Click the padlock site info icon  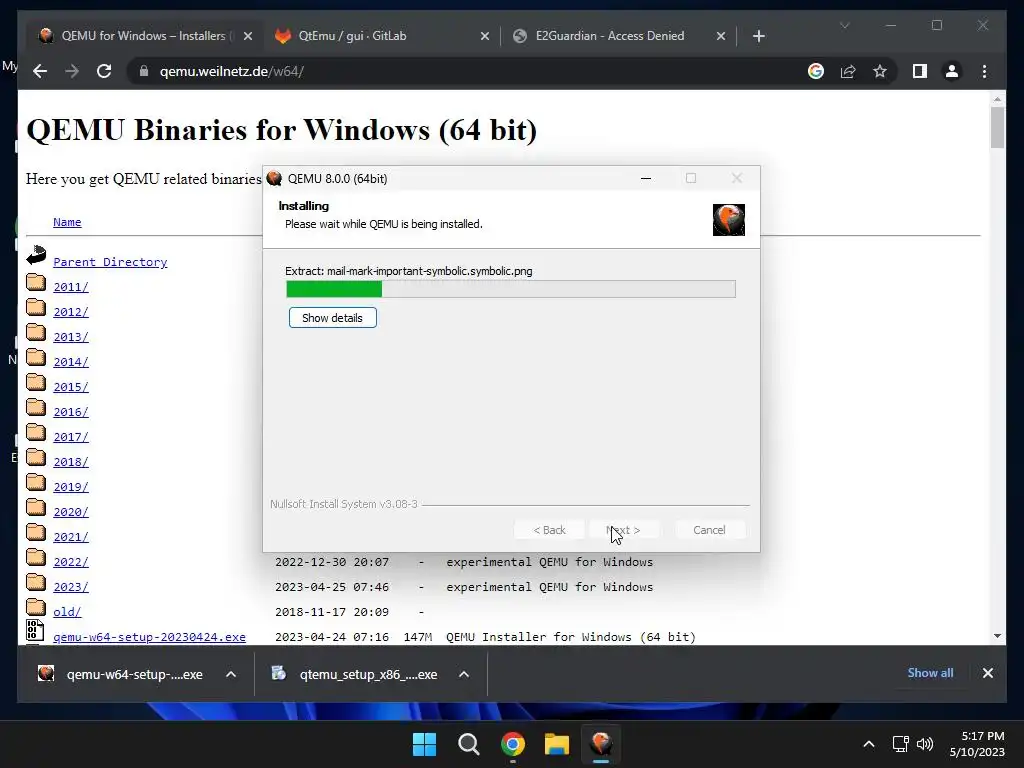coord(144,71)
